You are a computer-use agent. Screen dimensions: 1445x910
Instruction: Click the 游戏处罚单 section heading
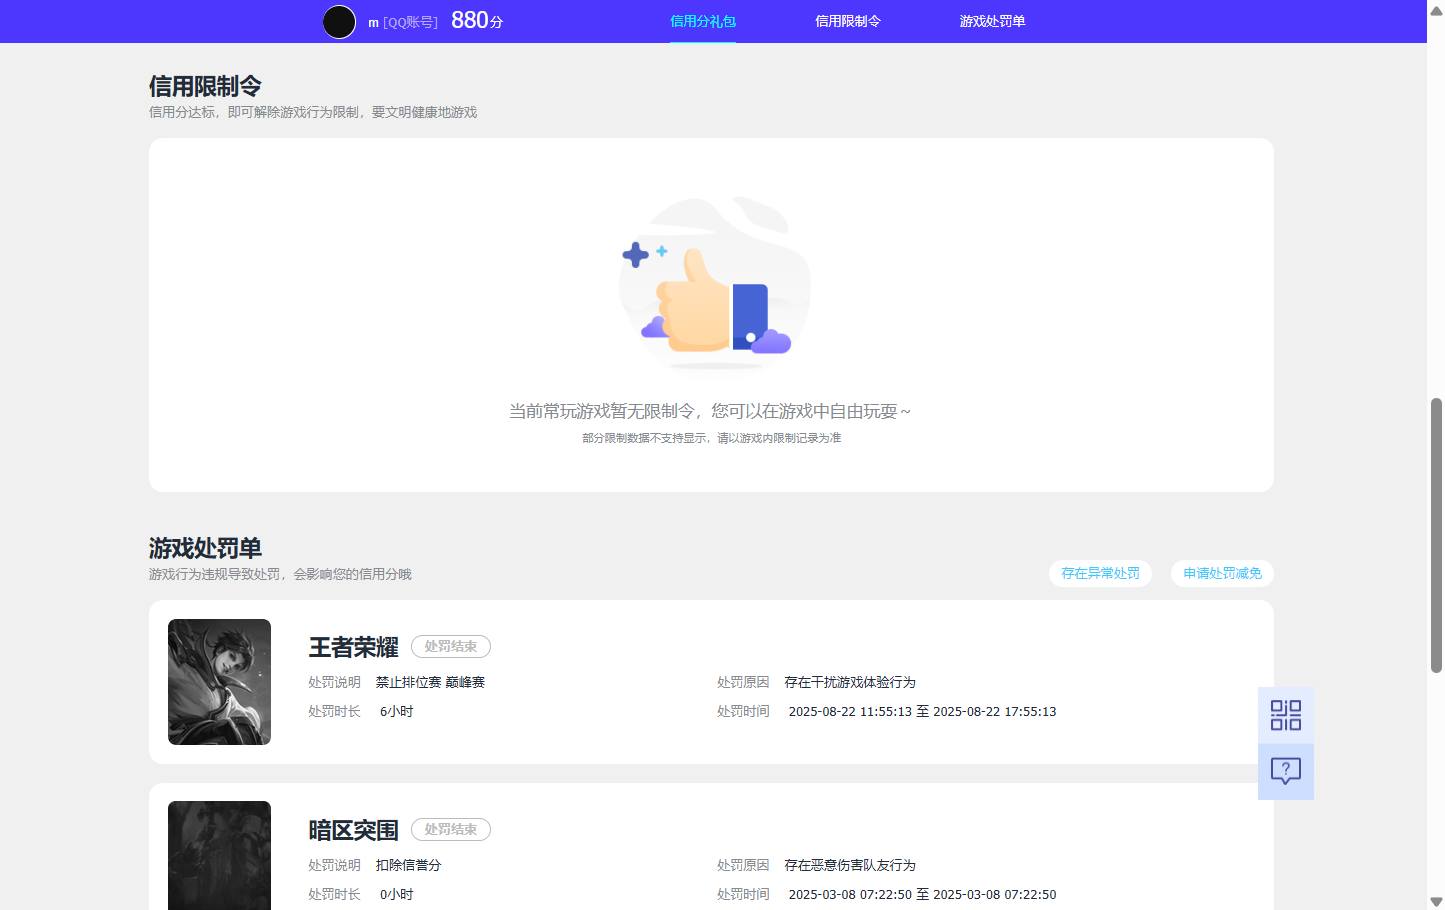pos(205,548)
